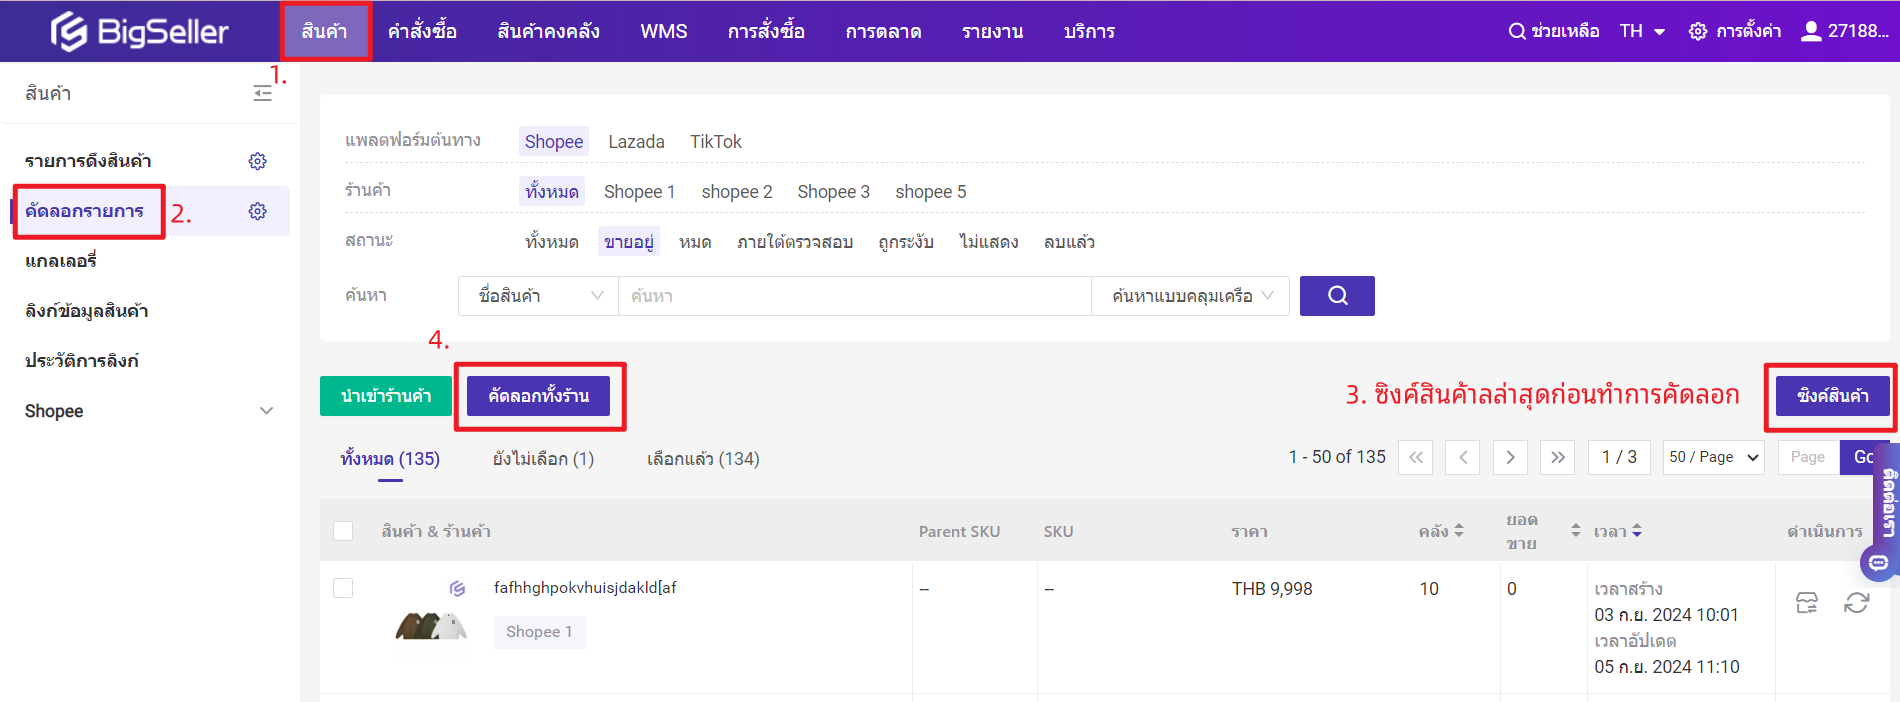Open รายการดึงสินค้า in sidebar
The image size is (1900, 702).
88,161
